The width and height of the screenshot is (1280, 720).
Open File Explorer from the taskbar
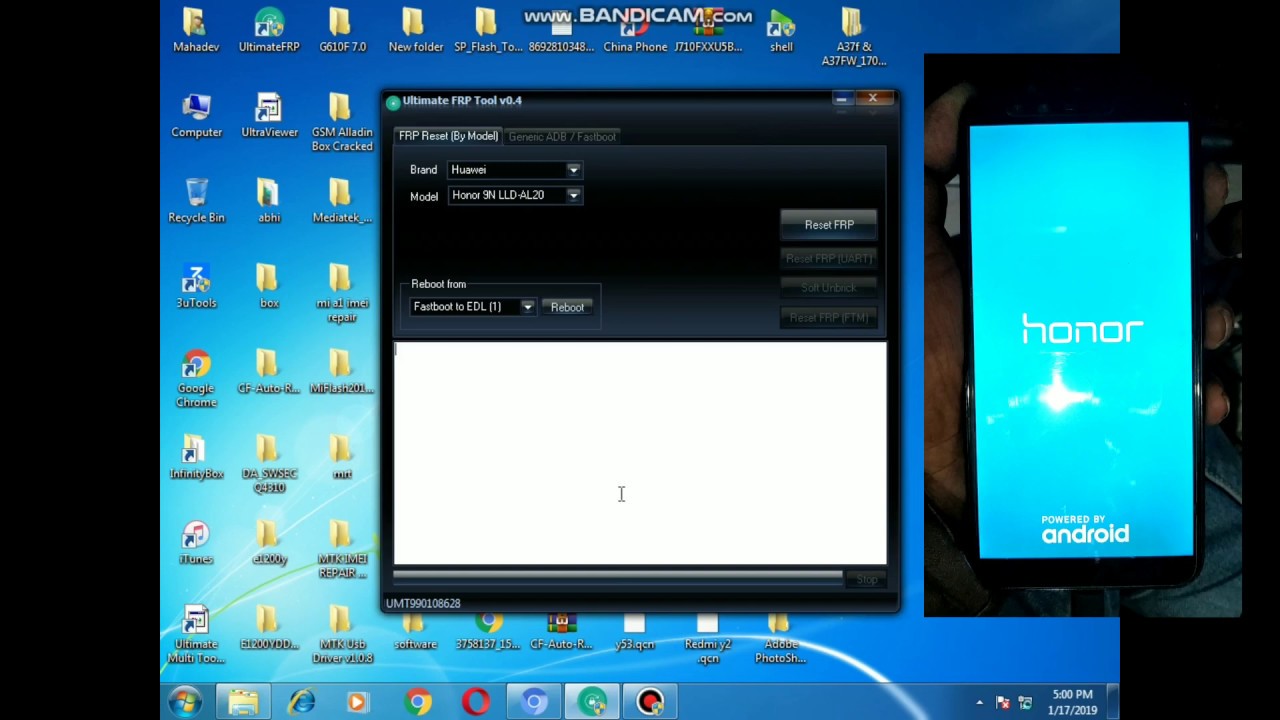coord(243,702)
